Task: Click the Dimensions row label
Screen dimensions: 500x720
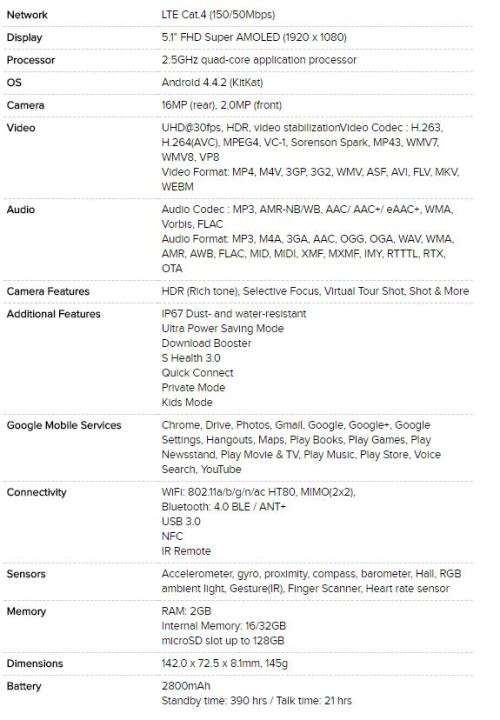Action: pyautogui.click(x=35, y=664)
